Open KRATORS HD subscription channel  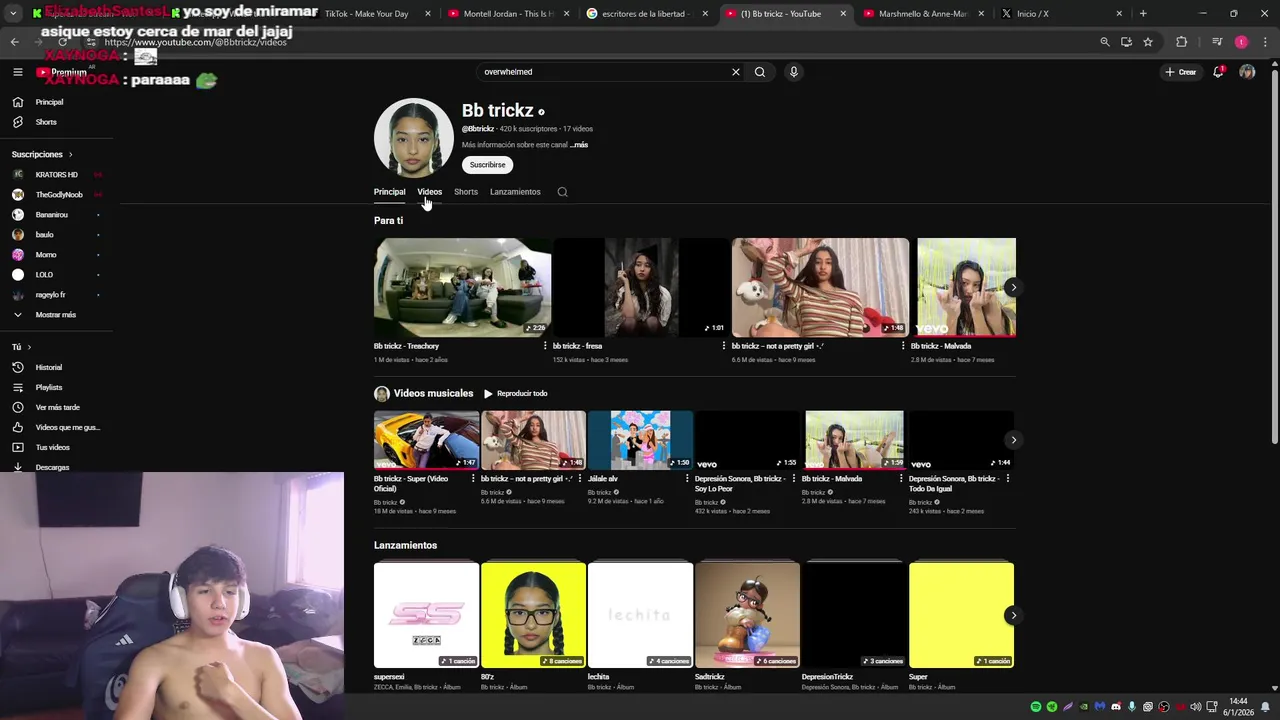point(55,175)
